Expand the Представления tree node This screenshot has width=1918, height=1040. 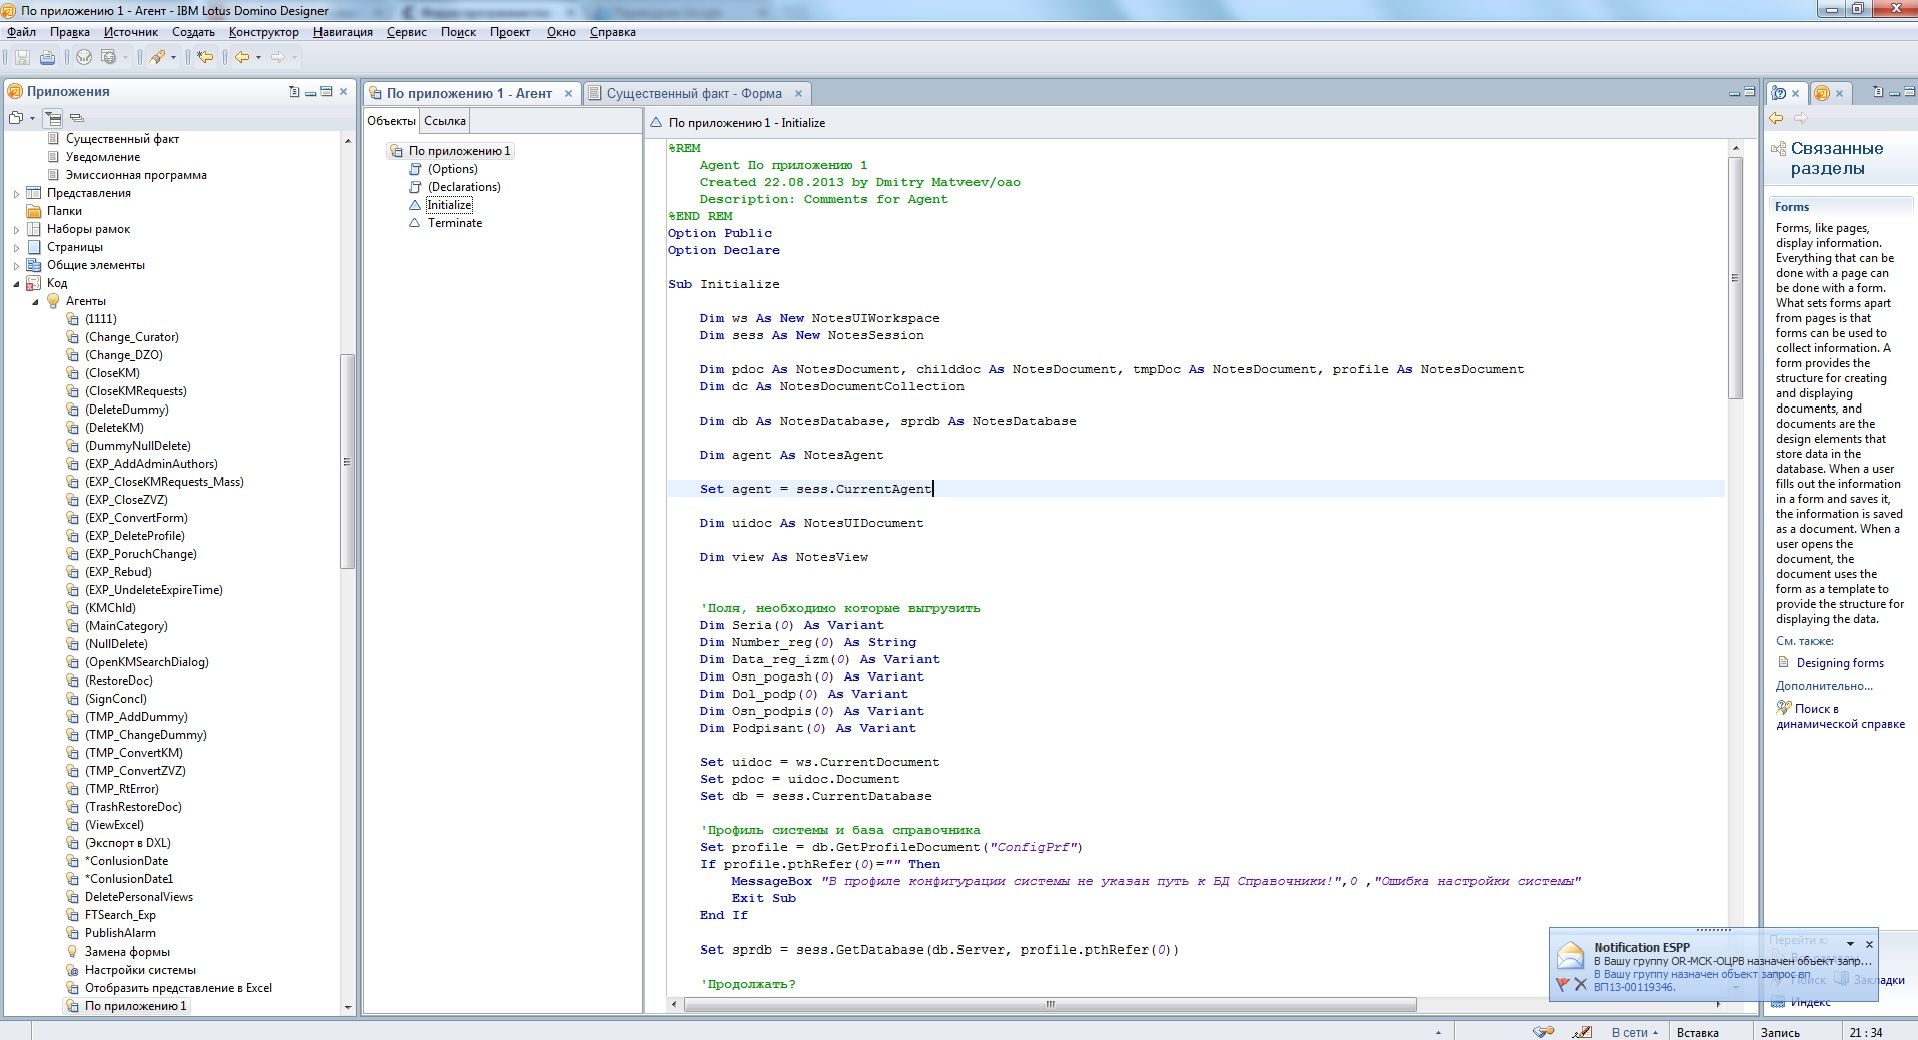(x=16, y=193)
